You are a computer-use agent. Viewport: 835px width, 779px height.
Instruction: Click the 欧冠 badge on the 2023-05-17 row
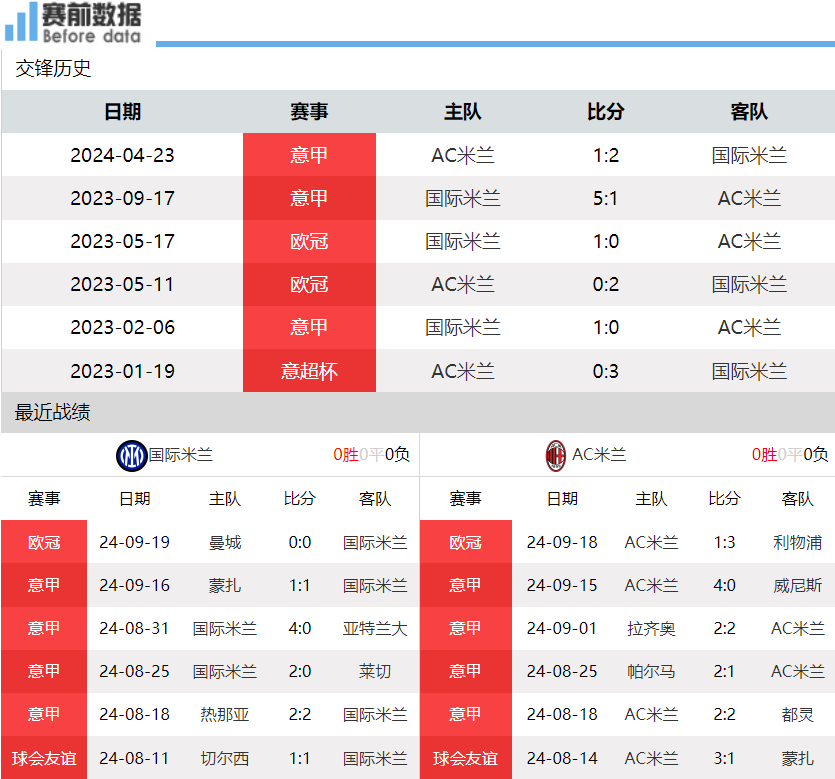click(x=309, y=241)
